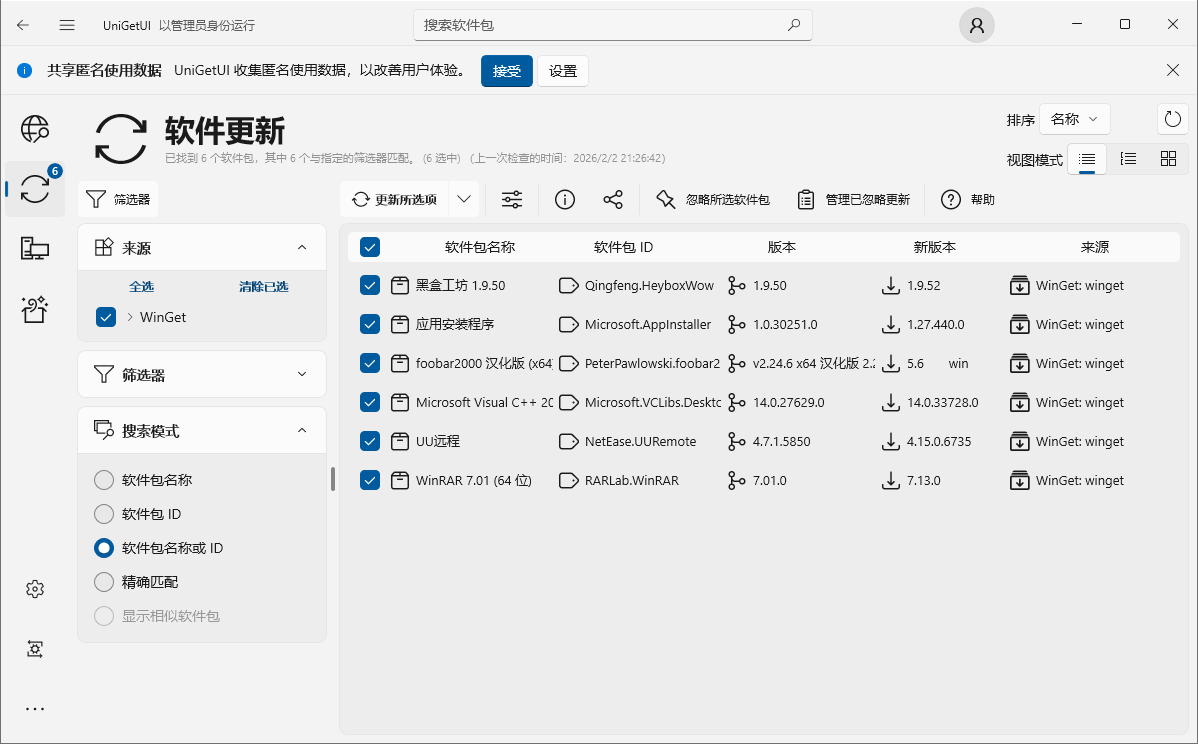Uncheck the WinRAR 7.01 package checkbox

click(370, 480)
